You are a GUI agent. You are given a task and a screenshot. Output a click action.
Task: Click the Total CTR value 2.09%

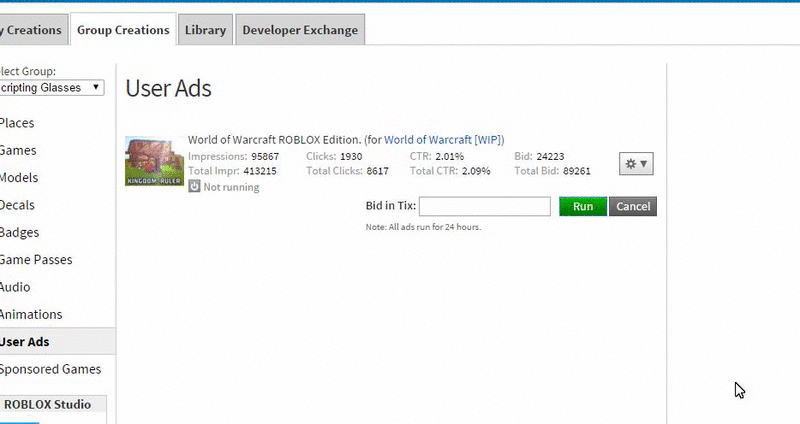coord(476,171)
